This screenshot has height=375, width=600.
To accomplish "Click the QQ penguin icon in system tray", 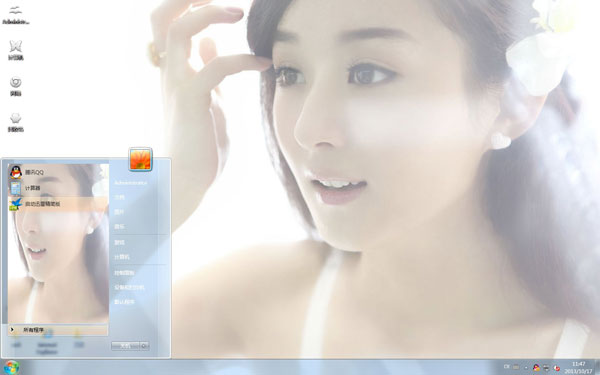I will point(536,367).
